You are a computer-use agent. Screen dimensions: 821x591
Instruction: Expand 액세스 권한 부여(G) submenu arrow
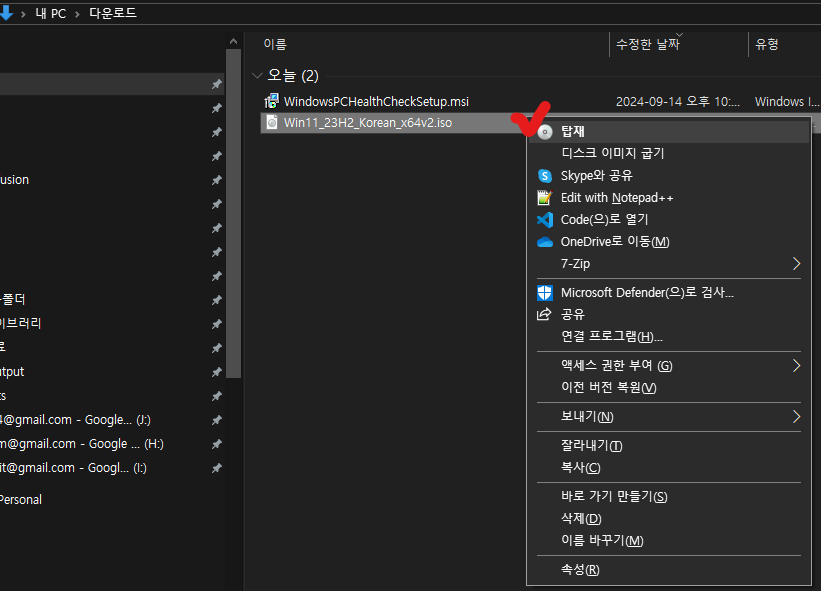796,365
